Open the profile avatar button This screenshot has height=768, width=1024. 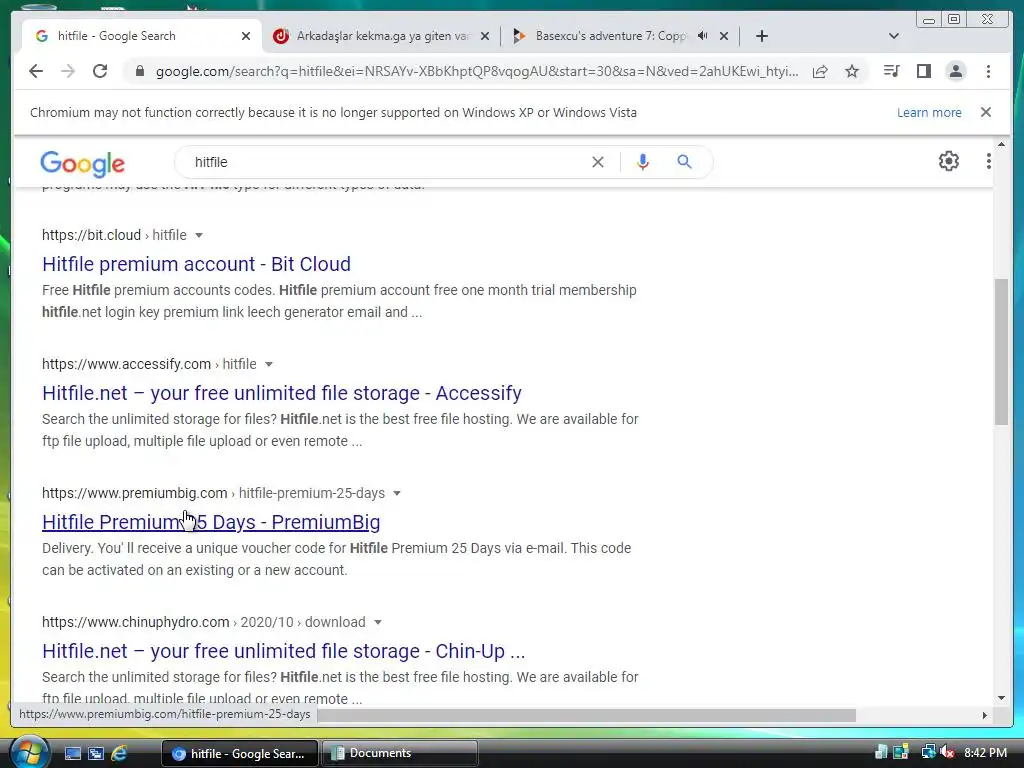pos(955,71)
